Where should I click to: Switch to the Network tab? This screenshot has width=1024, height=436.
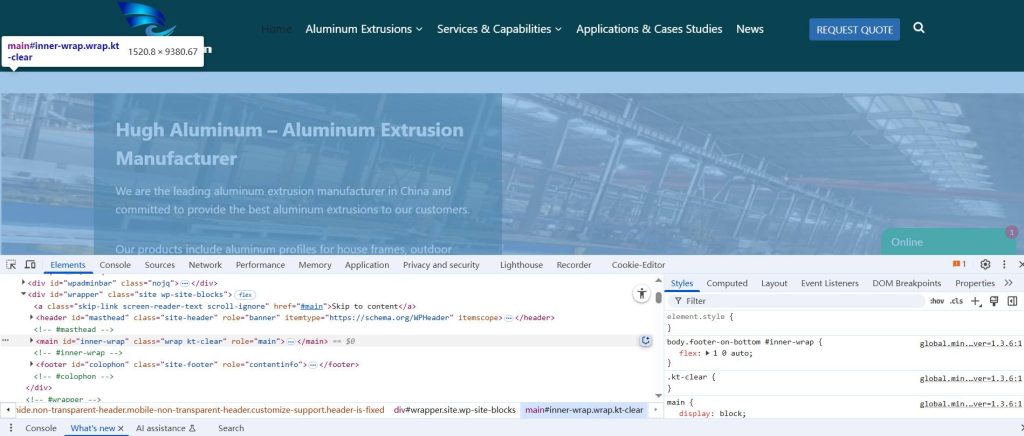coord(205,265)
